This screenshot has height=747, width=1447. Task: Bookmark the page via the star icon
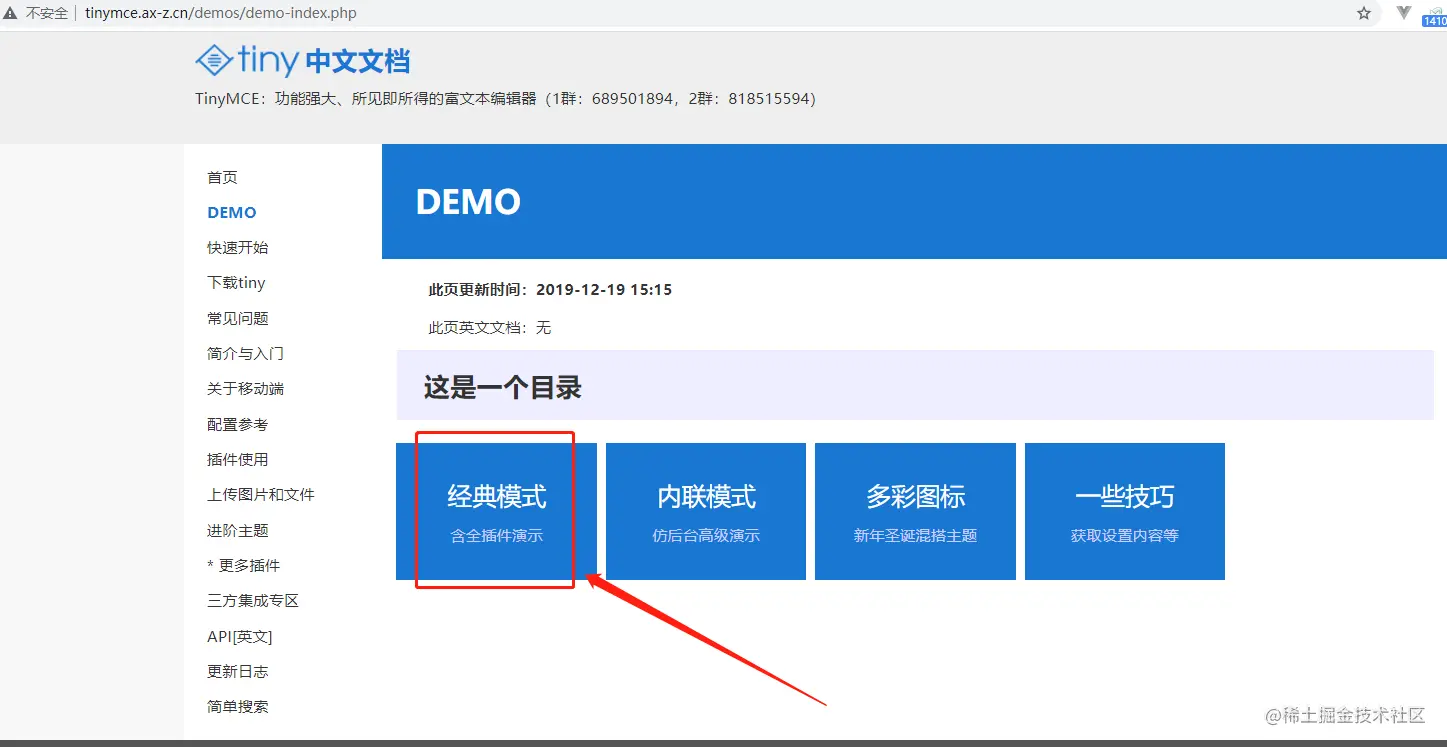[1365, 14]
